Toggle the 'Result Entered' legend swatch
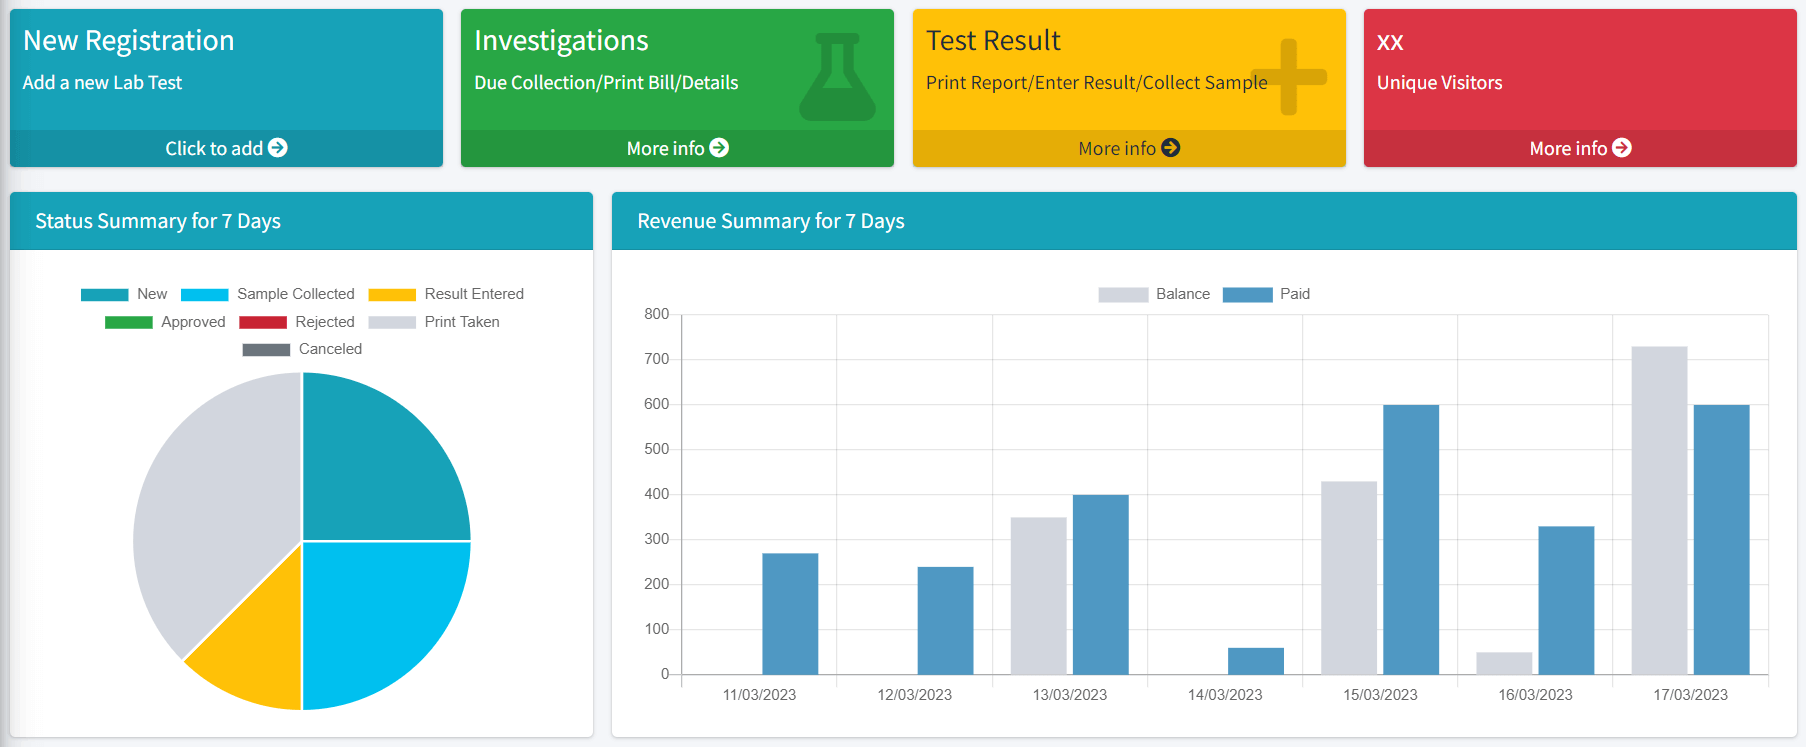Viewport: 1806px width, 747px height. point(392,294)
